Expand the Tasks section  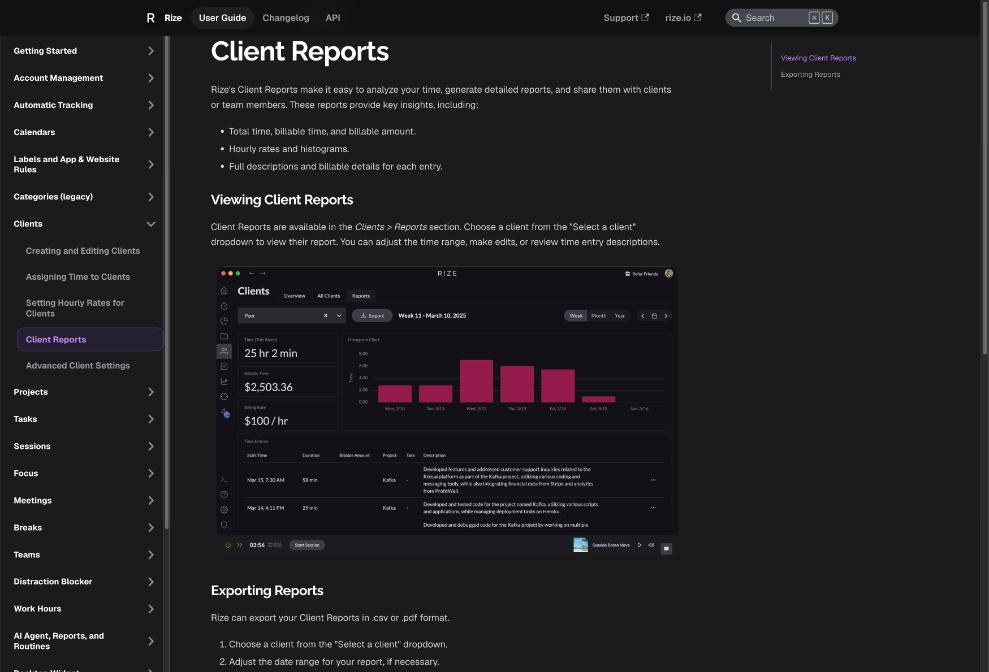84,420
